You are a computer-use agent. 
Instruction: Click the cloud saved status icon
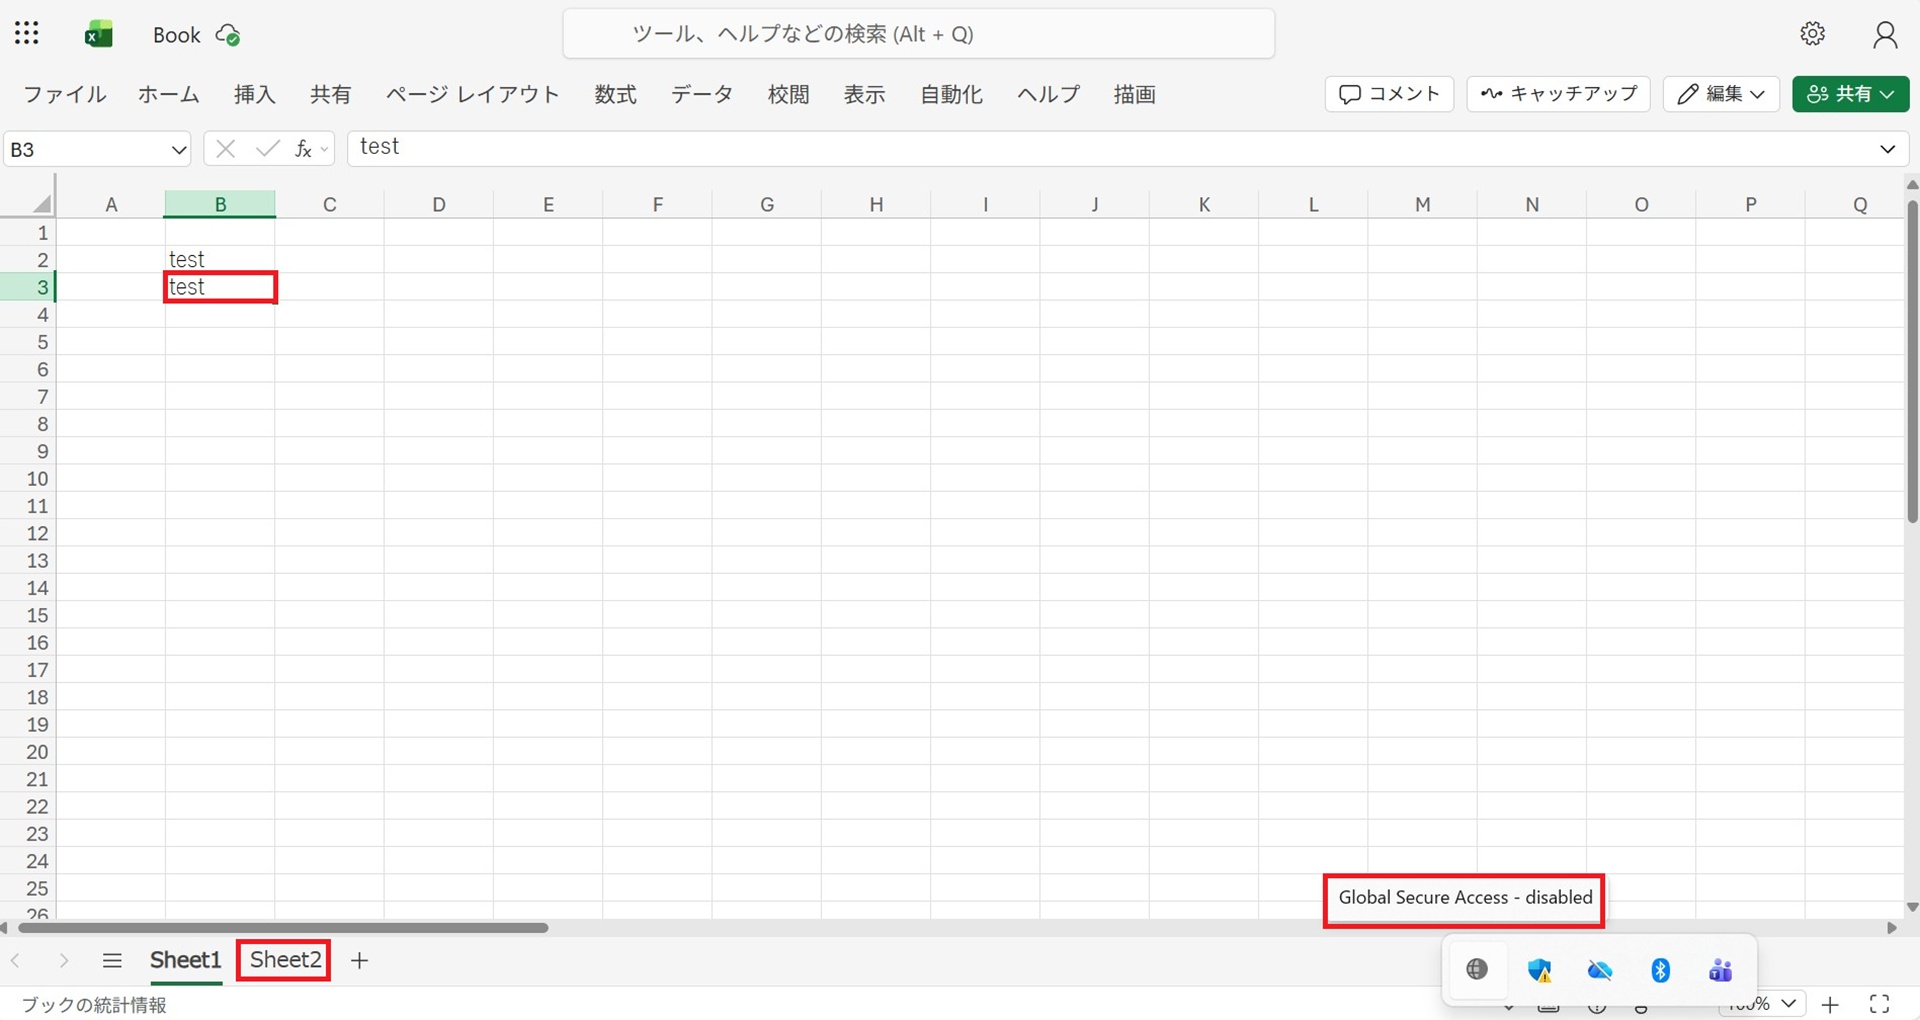228,36
